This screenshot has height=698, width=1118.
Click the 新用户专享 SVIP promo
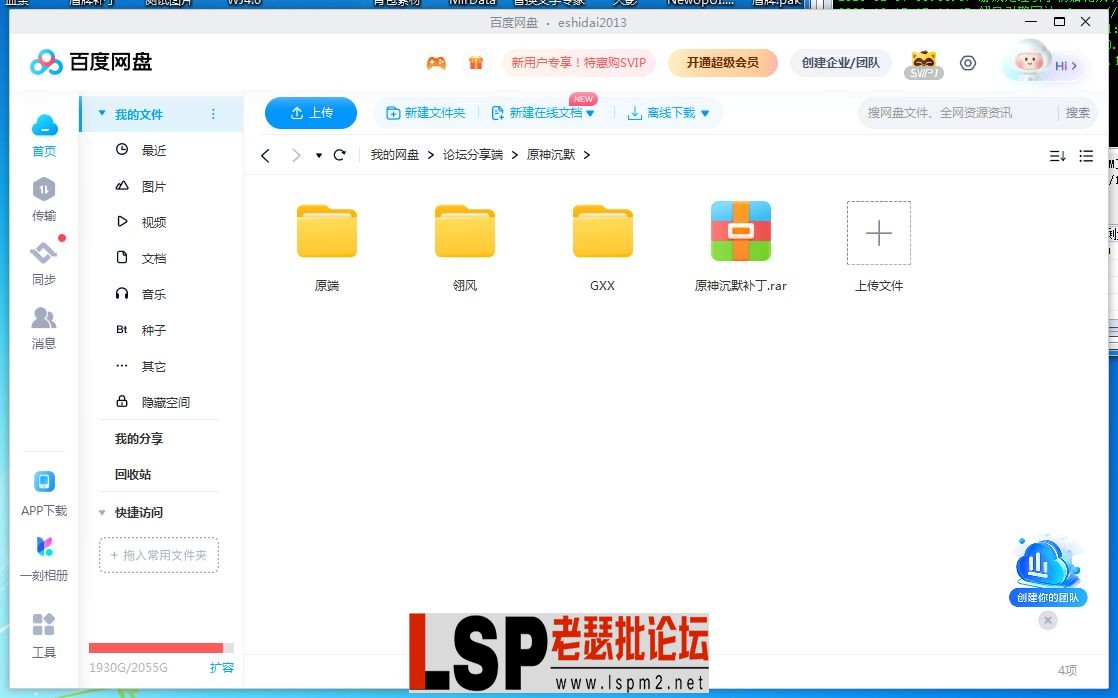[x=579, y=63]
